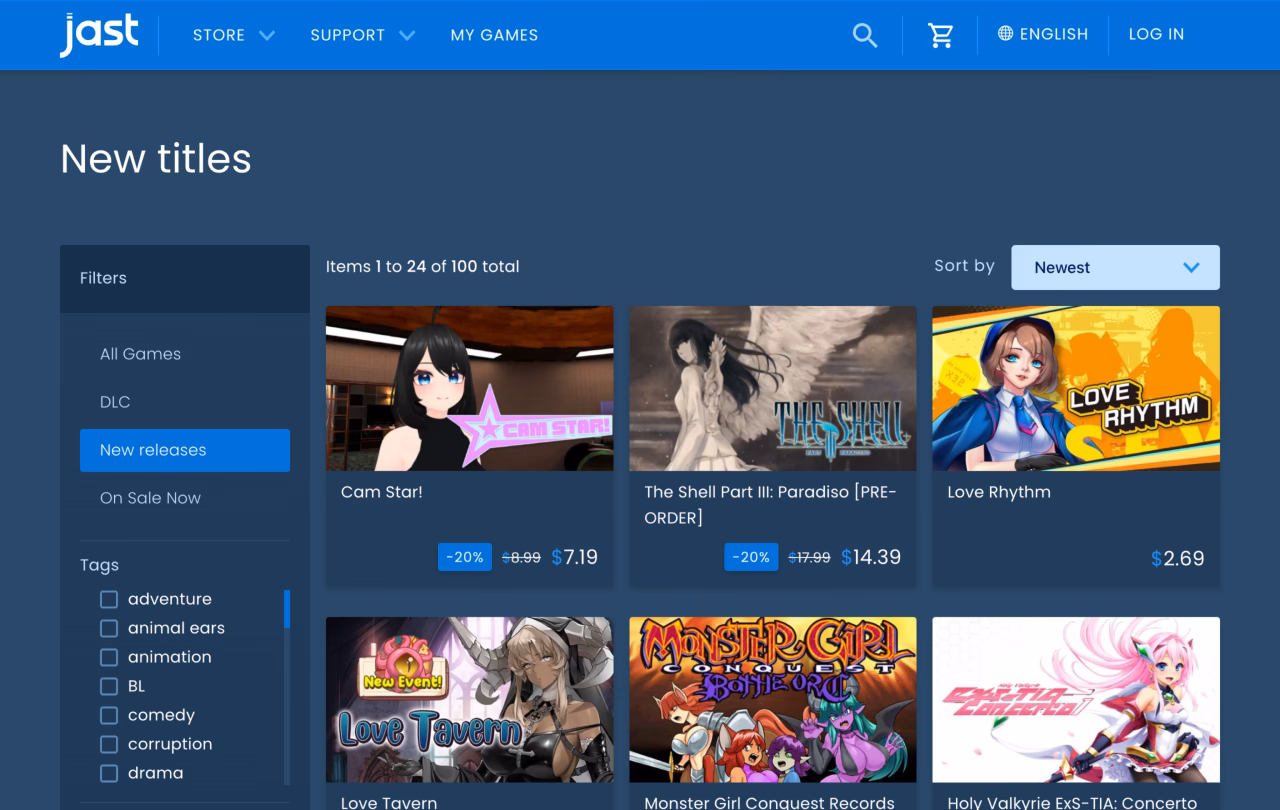The width and height of the screenshot is (1280, 810).
Task: Open The Shell Part III thumbnail
Action: (772, 388)
